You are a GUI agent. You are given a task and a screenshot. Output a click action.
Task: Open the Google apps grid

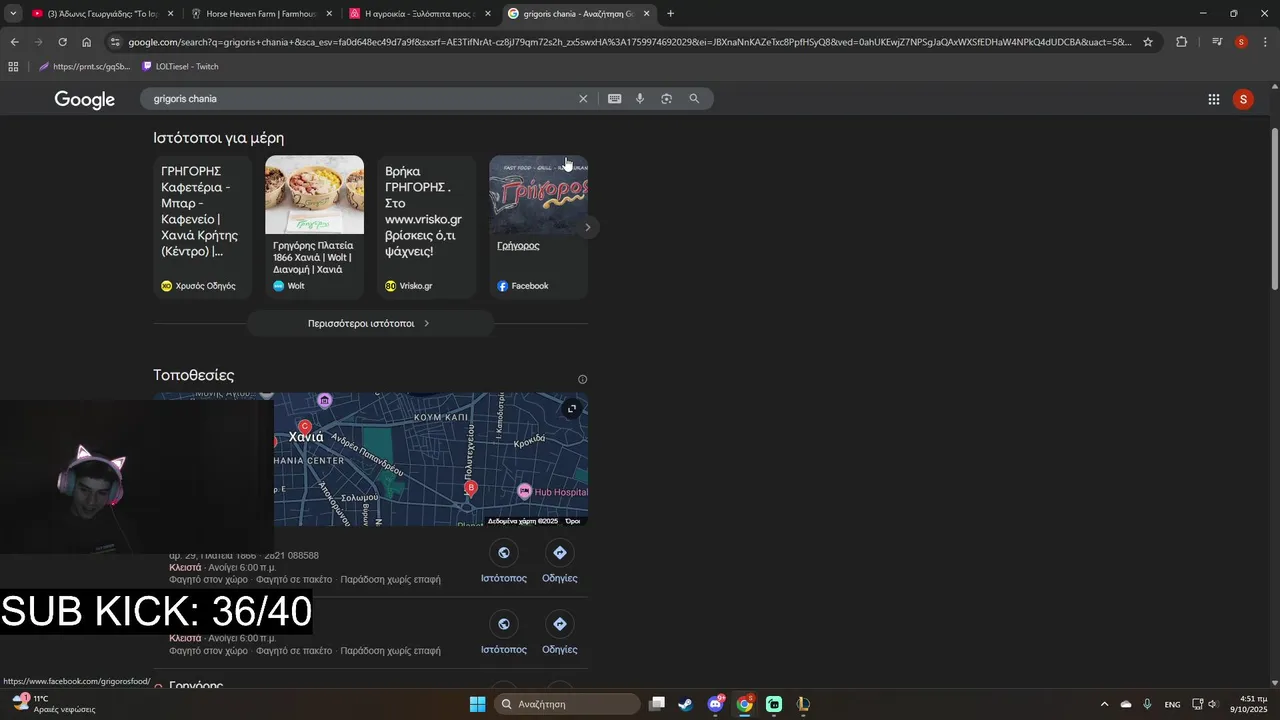click(x=1213, y=99)
